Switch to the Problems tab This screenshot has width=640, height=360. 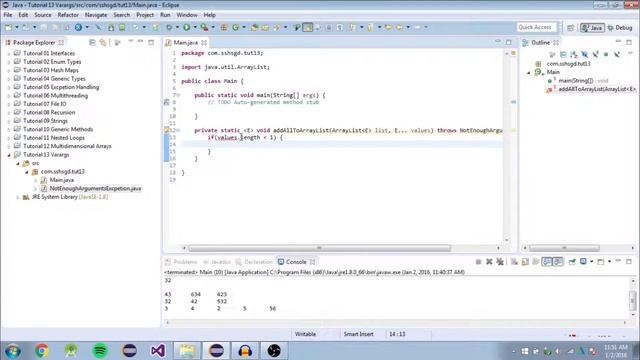click(181, 262)
